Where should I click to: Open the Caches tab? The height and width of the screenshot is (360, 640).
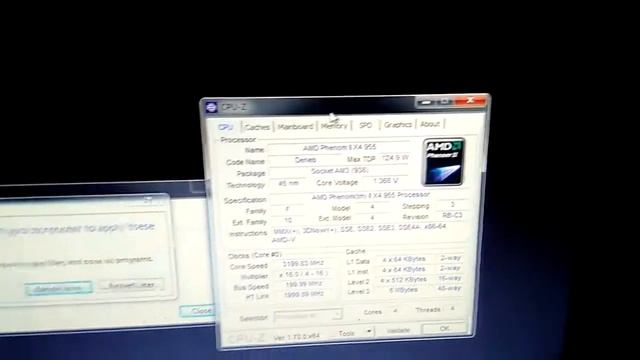pos(258,127)
